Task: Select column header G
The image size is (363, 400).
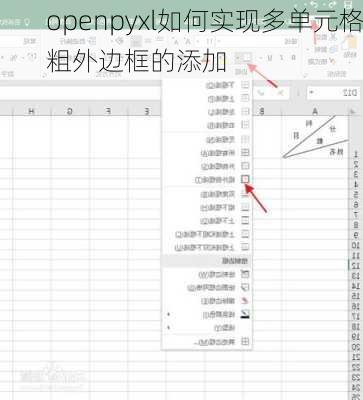Action: [x=70, y=111]
